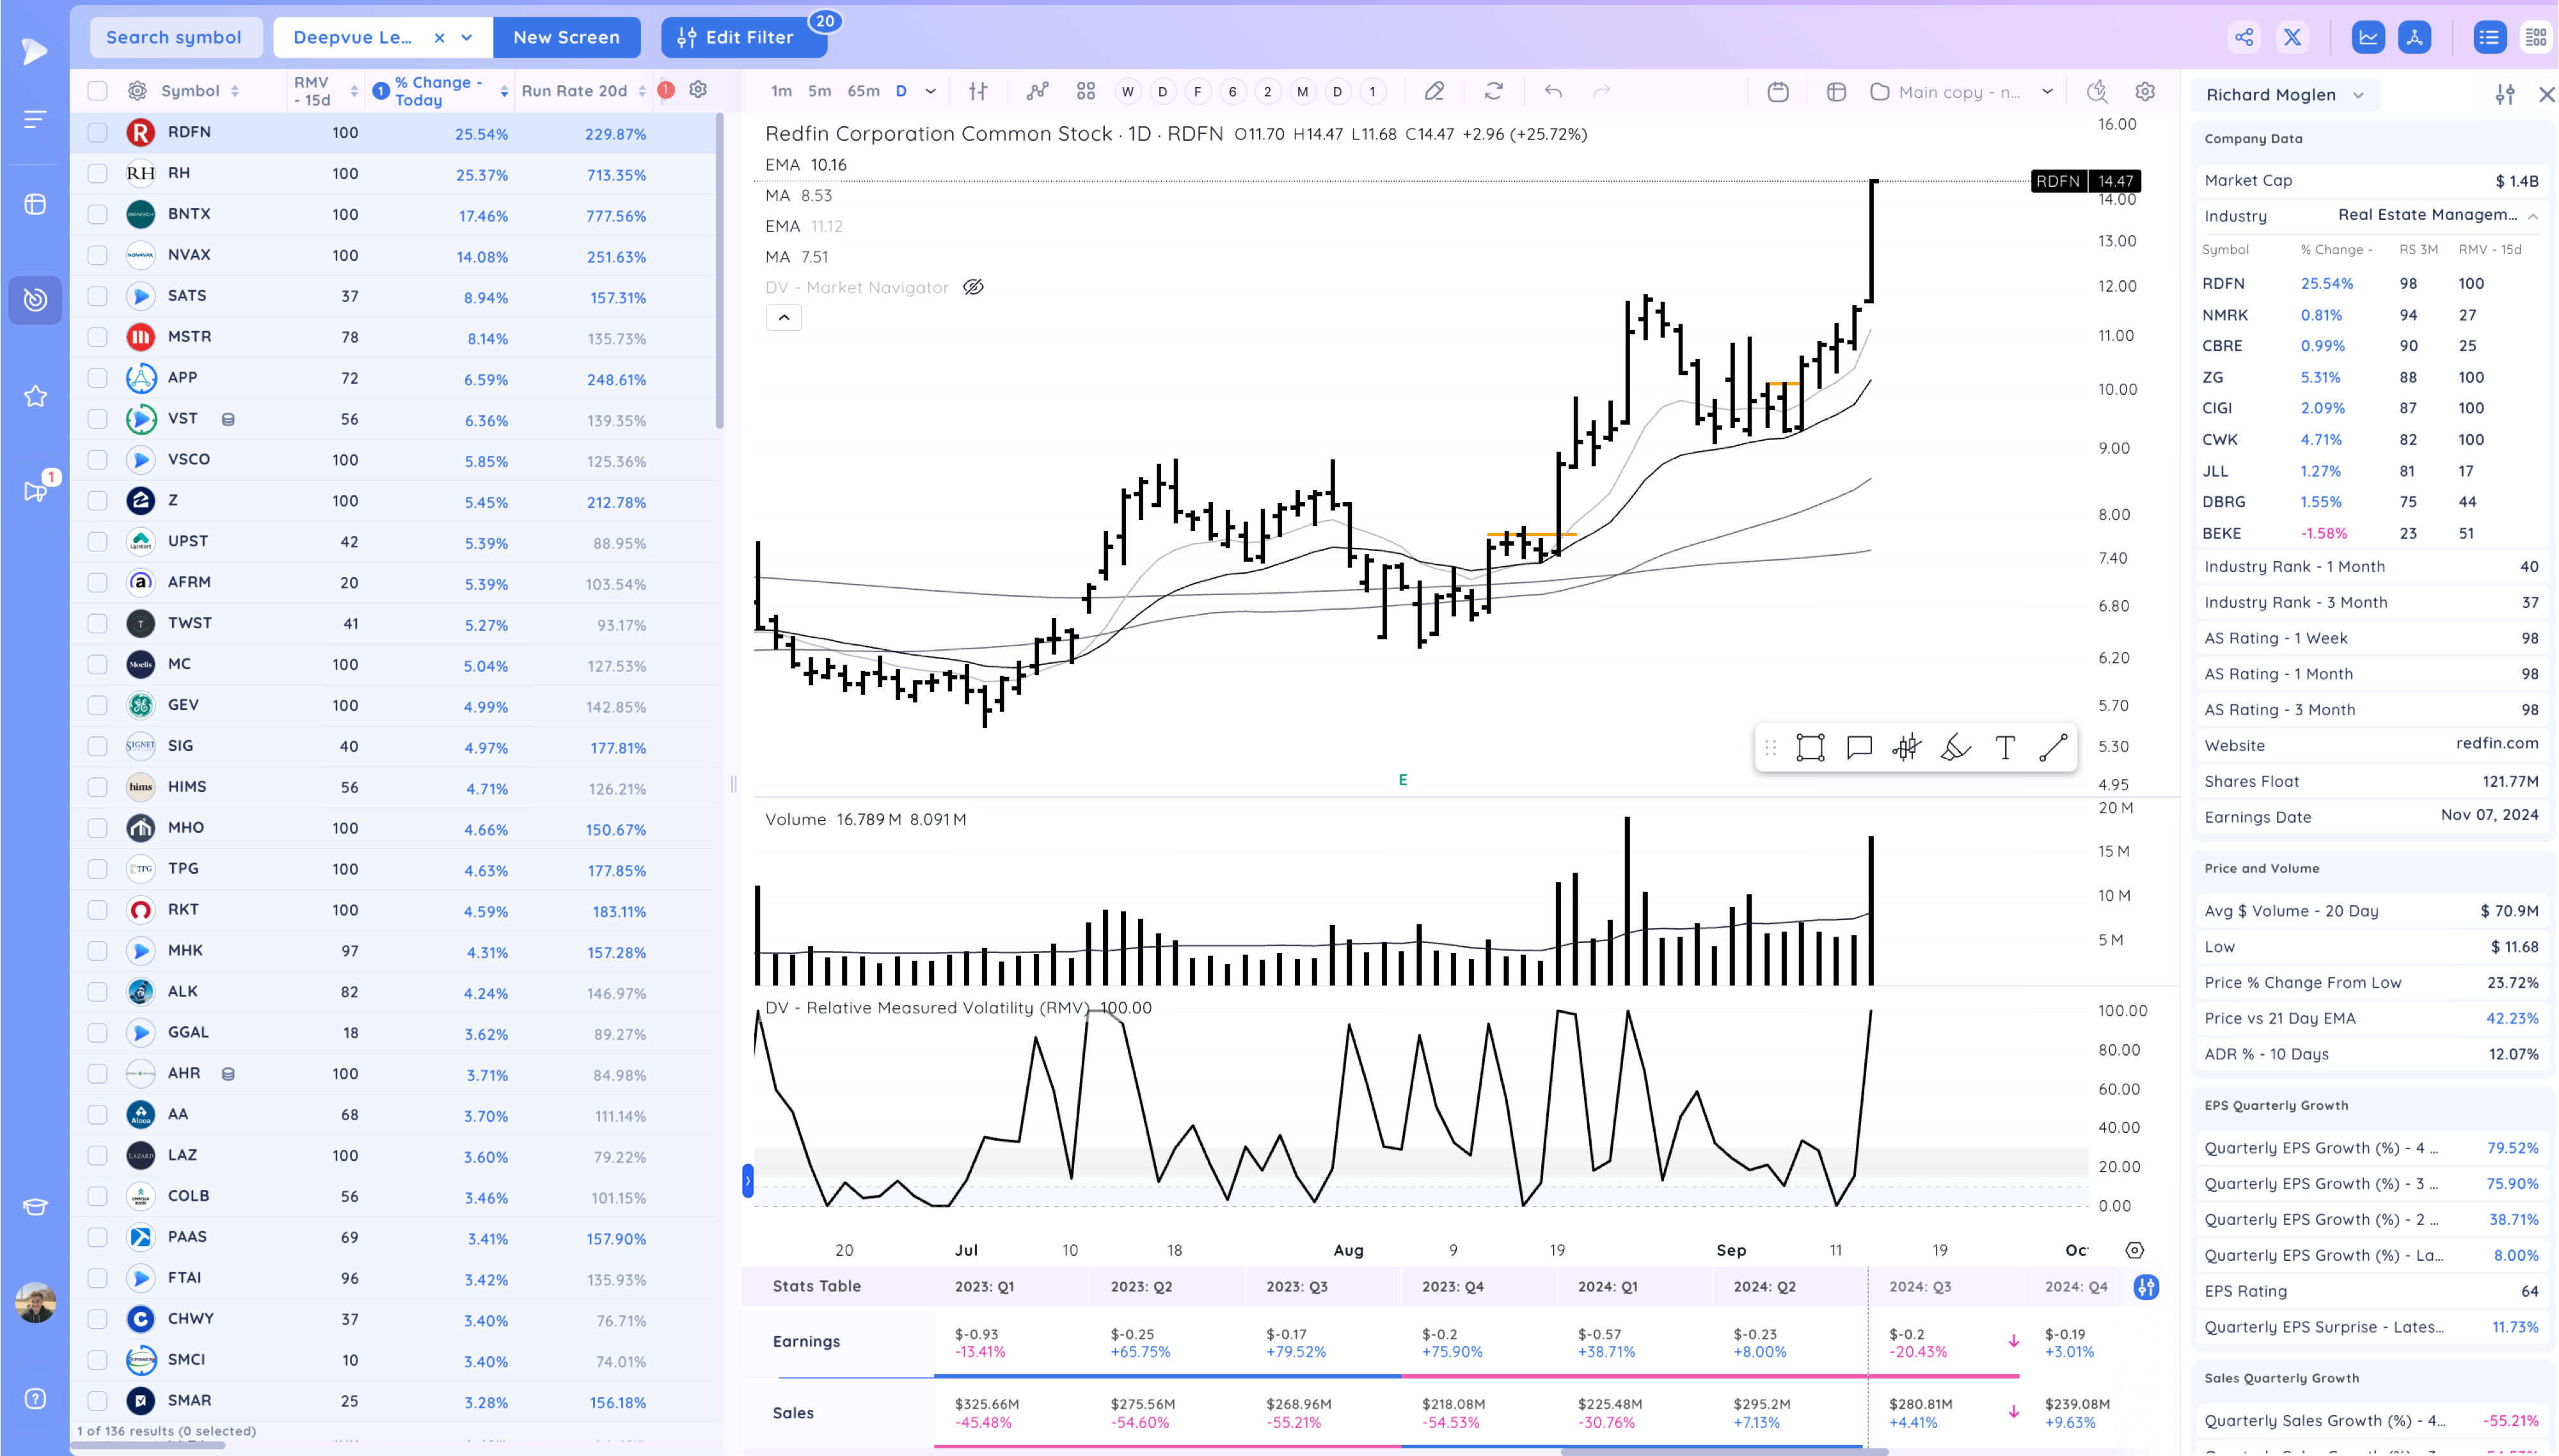
Task: Open the Main copy layout dropdown
Action: 2047,91
